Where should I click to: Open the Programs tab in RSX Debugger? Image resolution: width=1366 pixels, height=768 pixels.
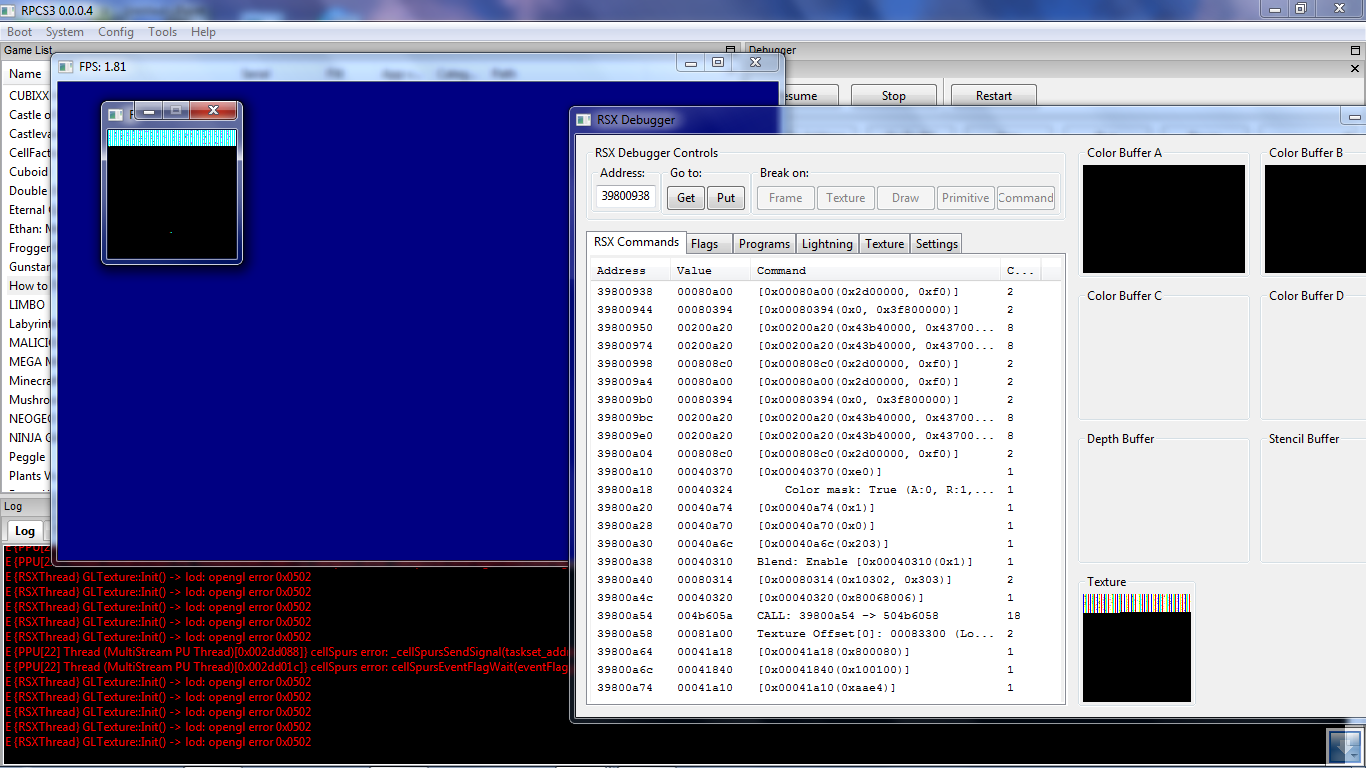(764, 244)
